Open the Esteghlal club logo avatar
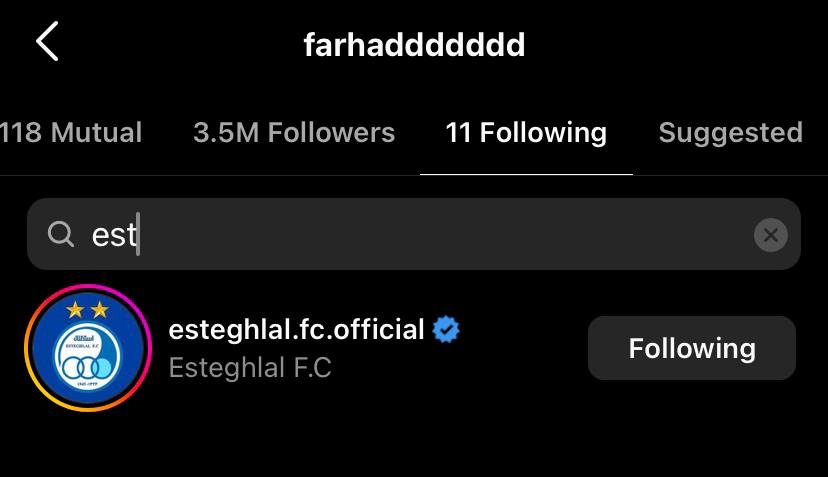 (88, 348)
